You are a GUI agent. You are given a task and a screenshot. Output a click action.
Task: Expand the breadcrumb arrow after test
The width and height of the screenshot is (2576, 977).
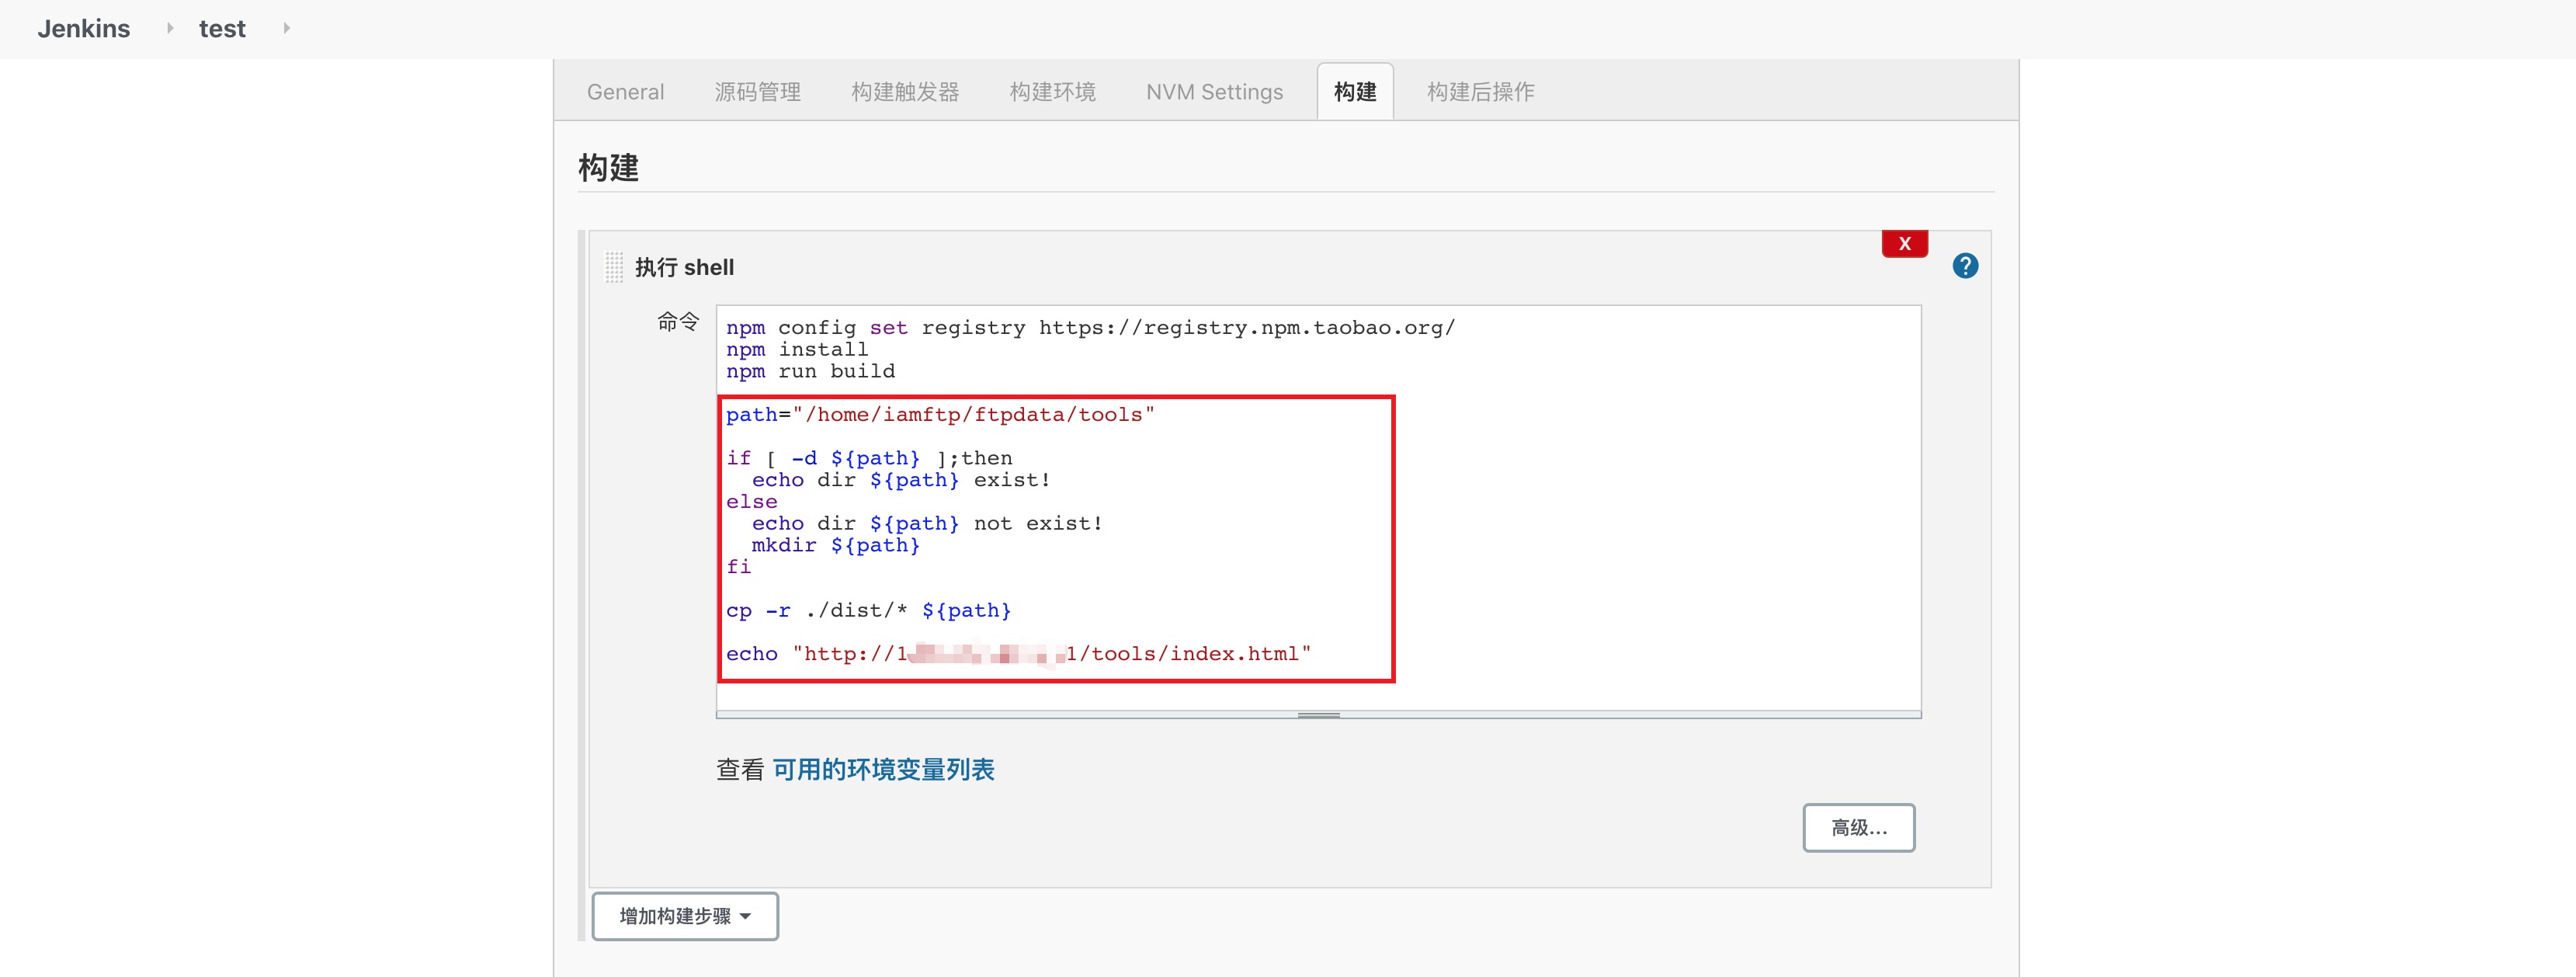pos(286,28)
